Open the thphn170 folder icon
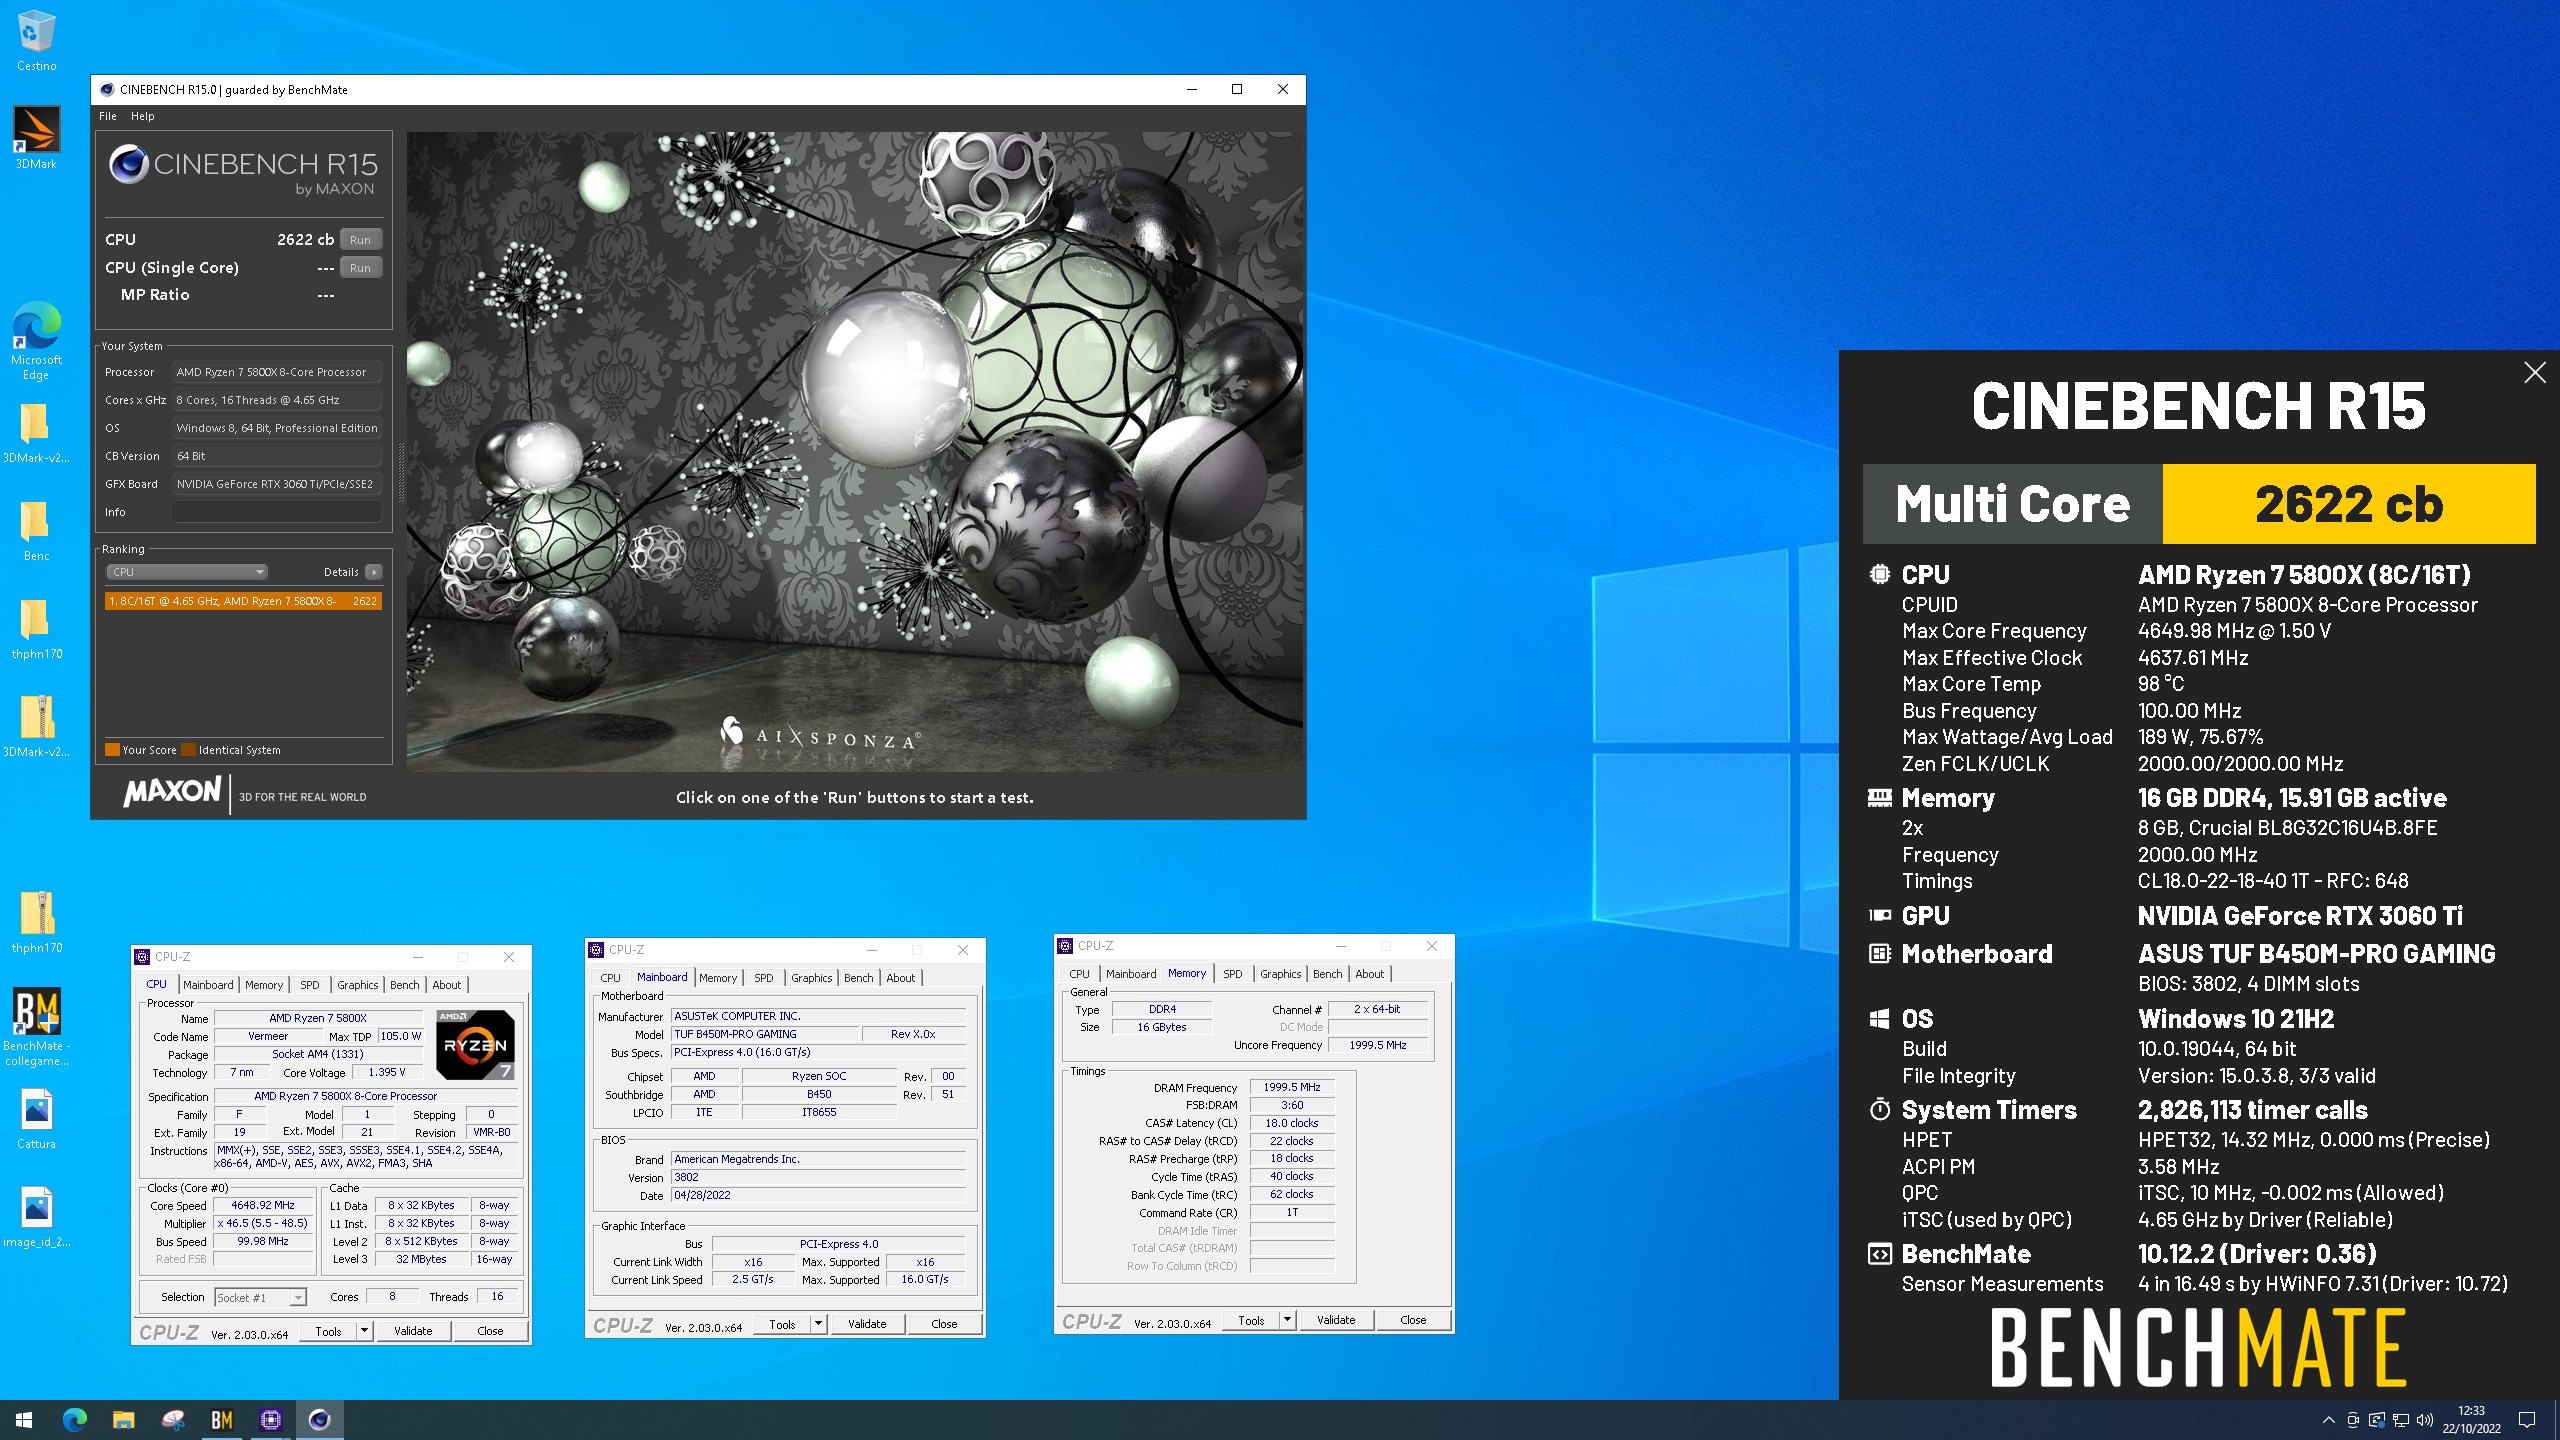This screenshot has width=2560, height=1440. coord(36,629)
